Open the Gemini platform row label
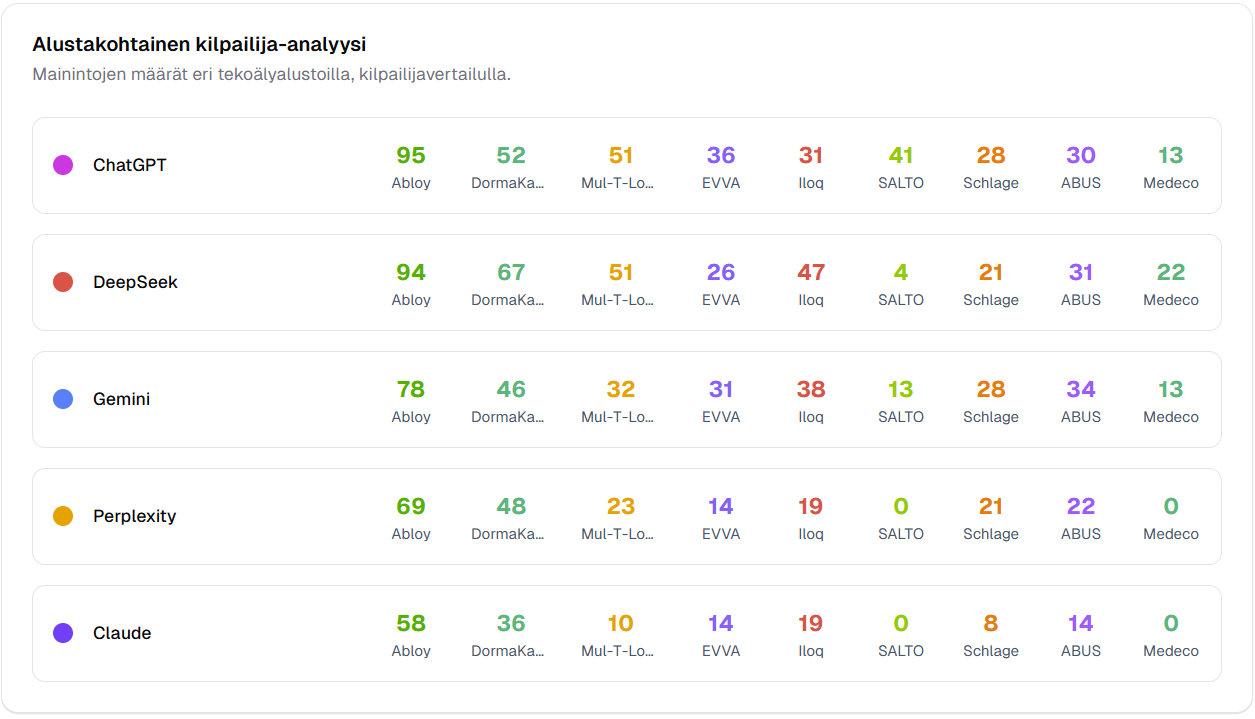Screen dimensions: 1255x719 click(x=121, y=399)
